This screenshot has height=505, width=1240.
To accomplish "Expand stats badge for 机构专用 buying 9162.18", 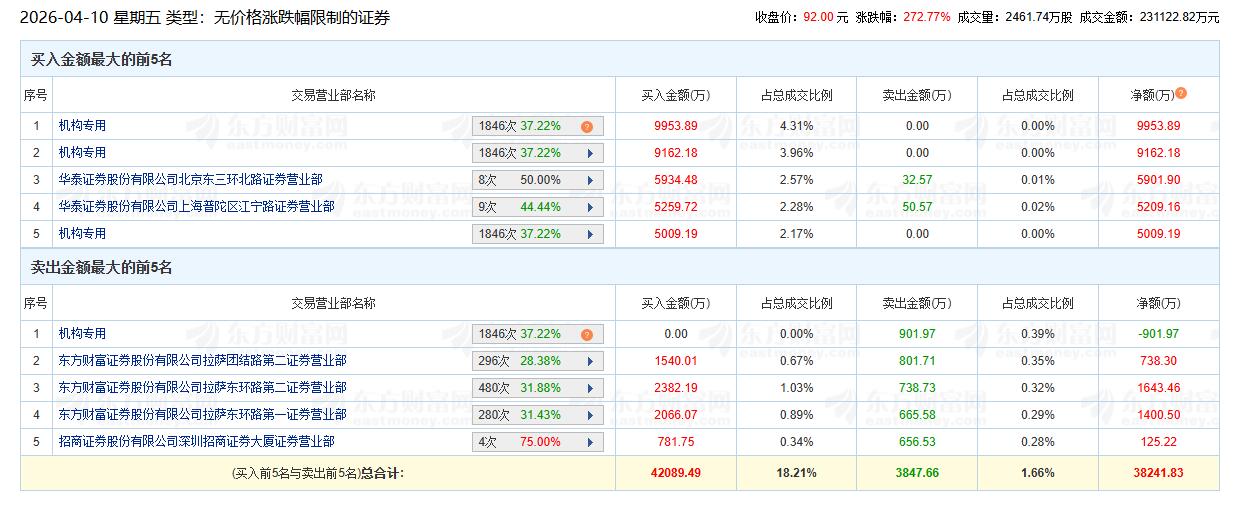I will click(537, 154).
